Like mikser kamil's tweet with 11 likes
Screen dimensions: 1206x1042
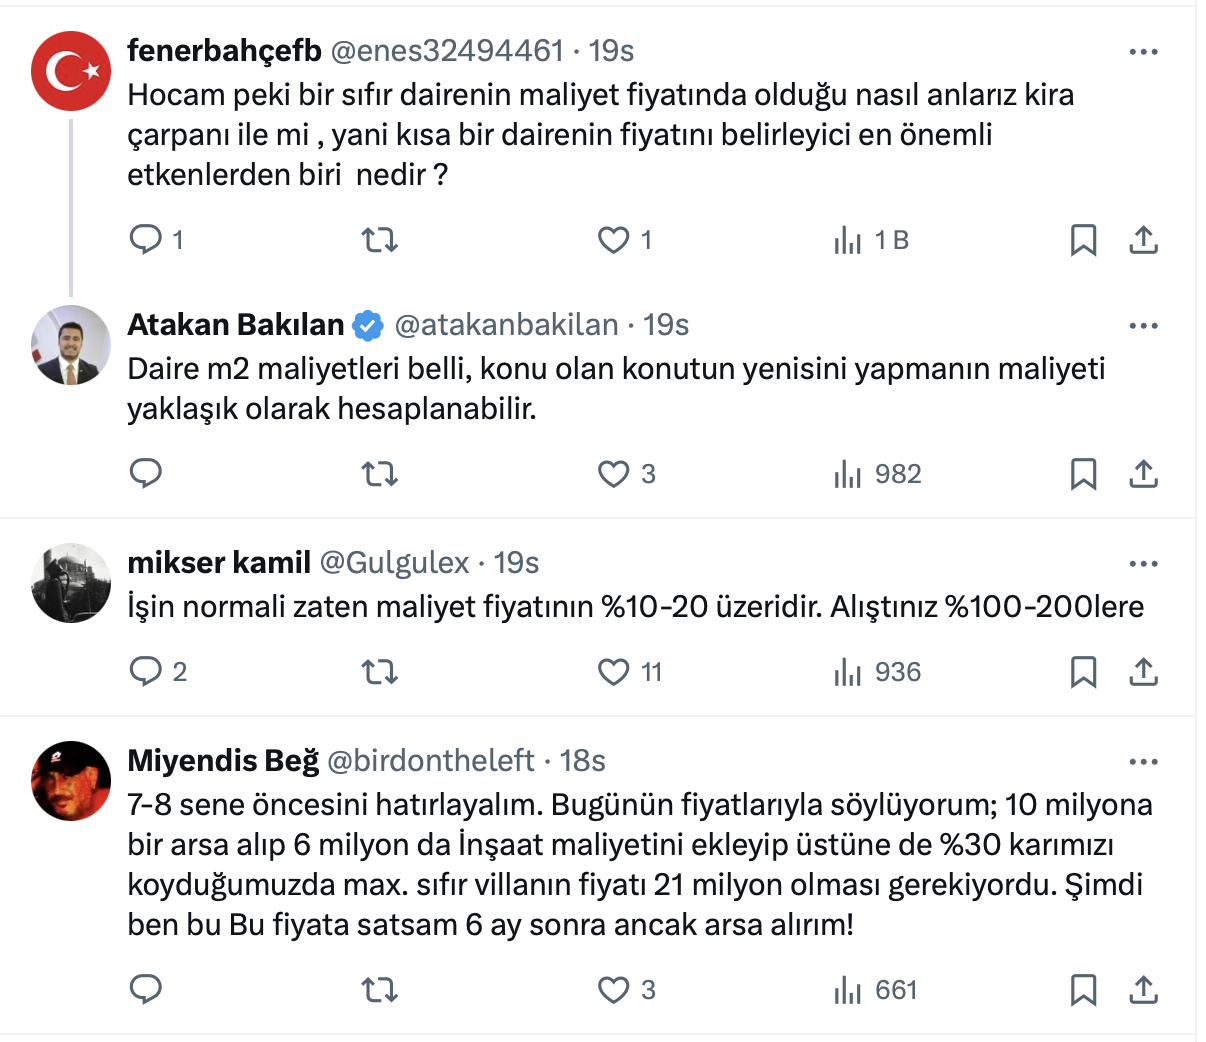pos(613,672)
